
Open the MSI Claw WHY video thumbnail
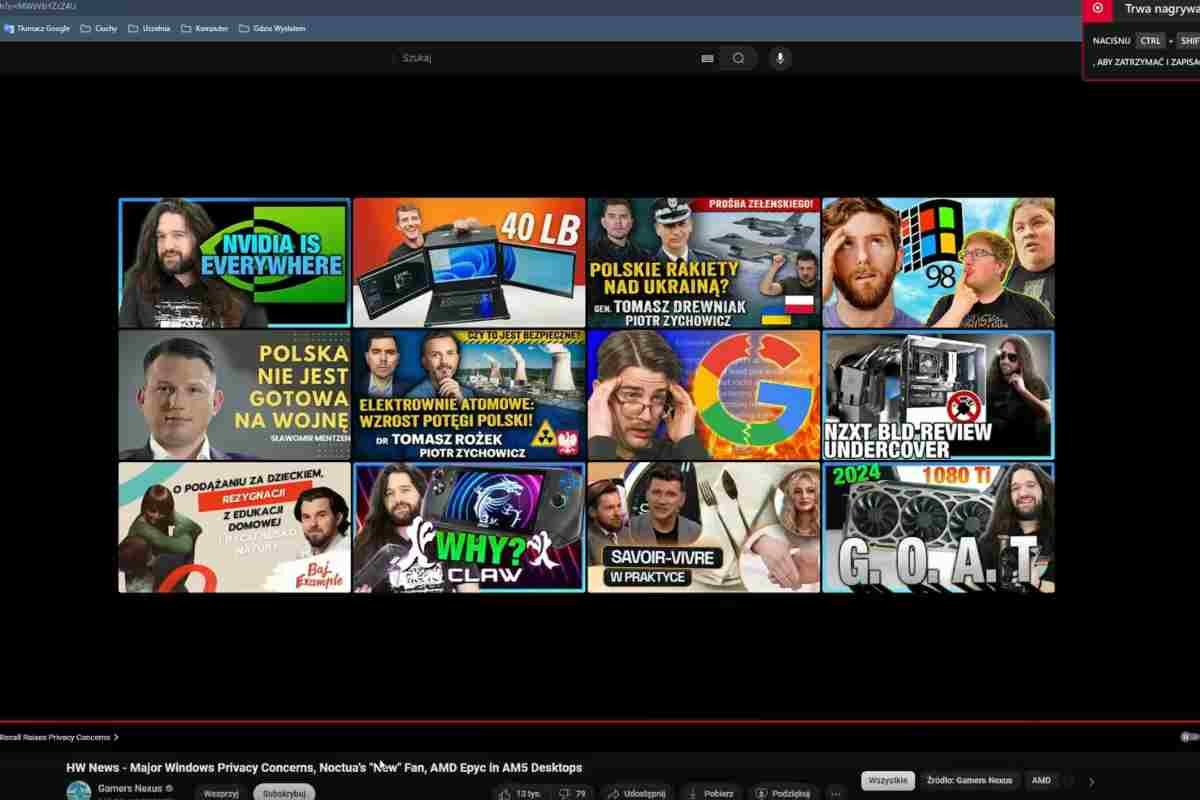pos(469,527)
